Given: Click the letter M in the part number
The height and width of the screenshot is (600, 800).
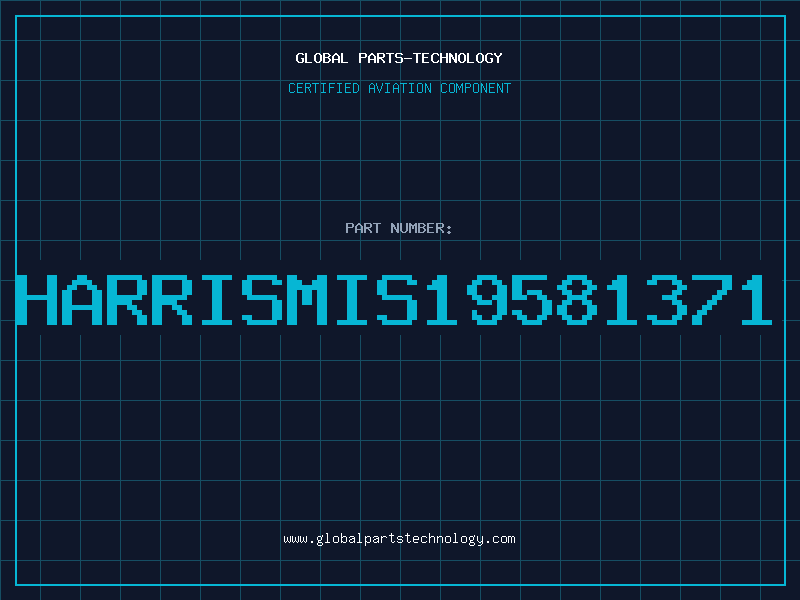Looking at the screenshot, I should tap(307, 299).
